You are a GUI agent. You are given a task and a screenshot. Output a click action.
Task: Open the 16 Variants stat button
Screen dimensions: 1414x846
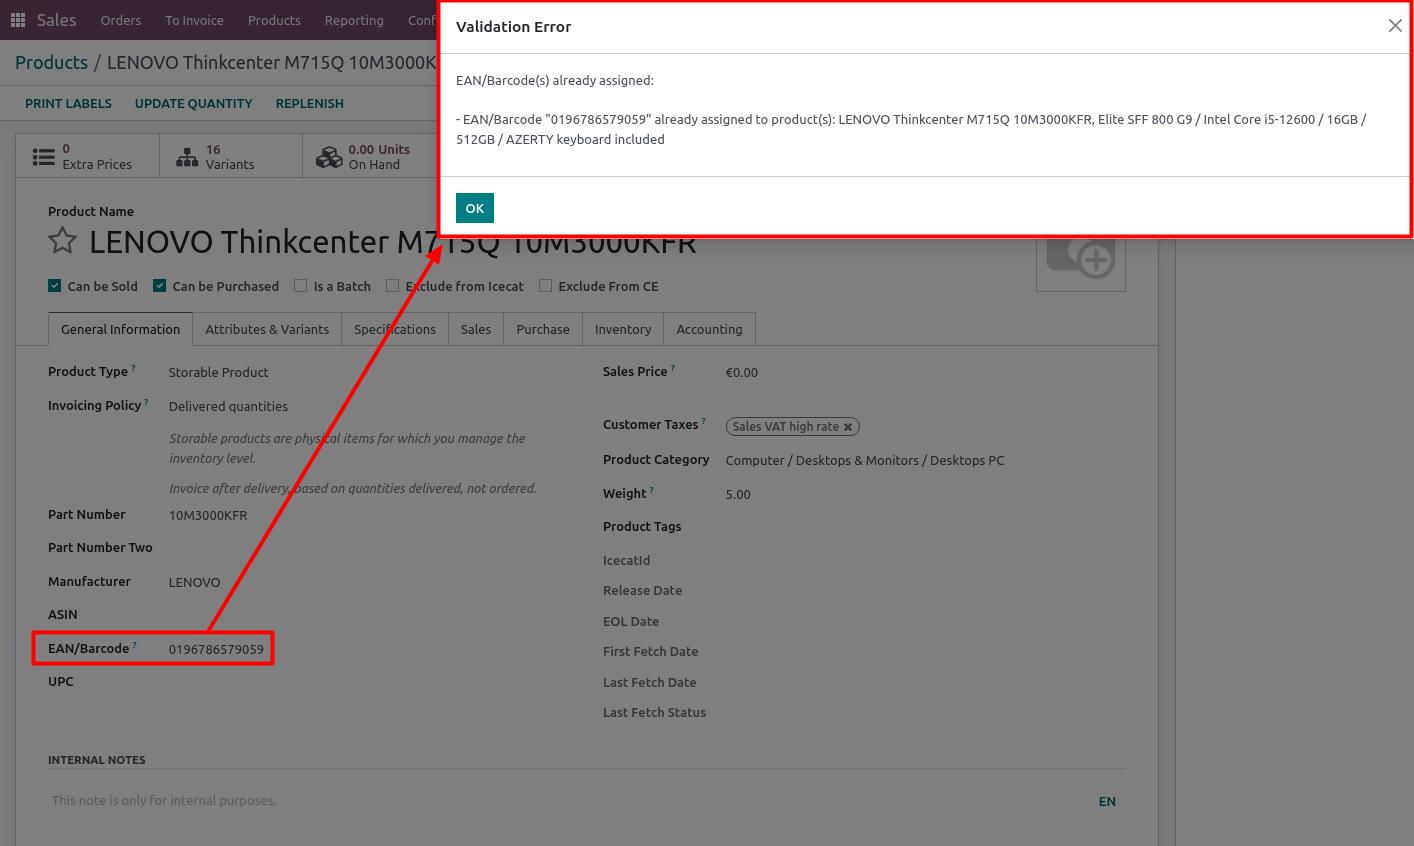pos(231,157)
